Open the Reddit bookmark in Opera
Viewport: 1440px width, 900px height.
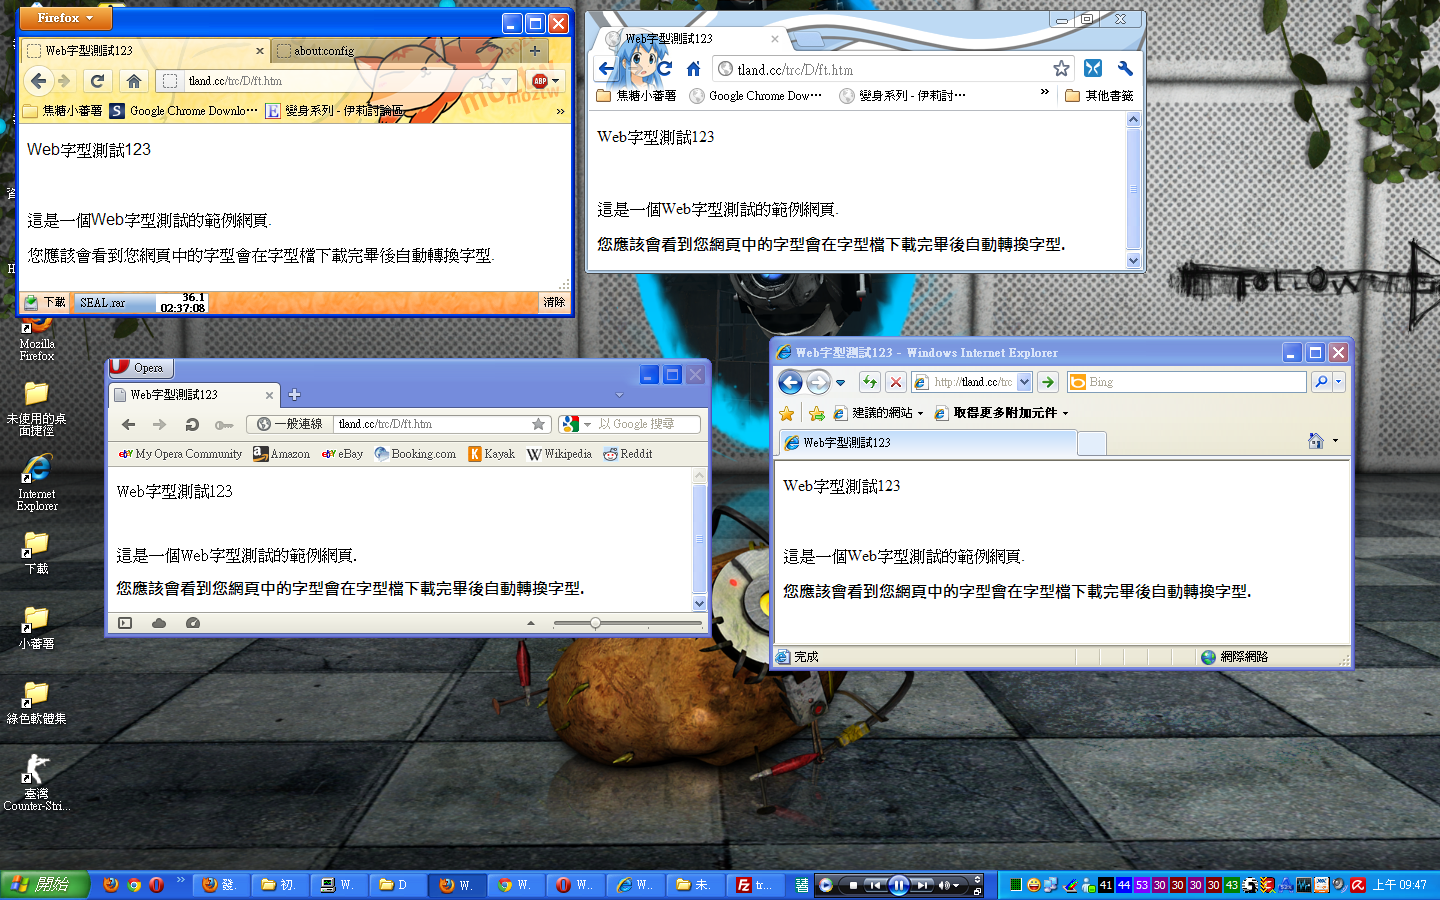(x=627, y=454)
